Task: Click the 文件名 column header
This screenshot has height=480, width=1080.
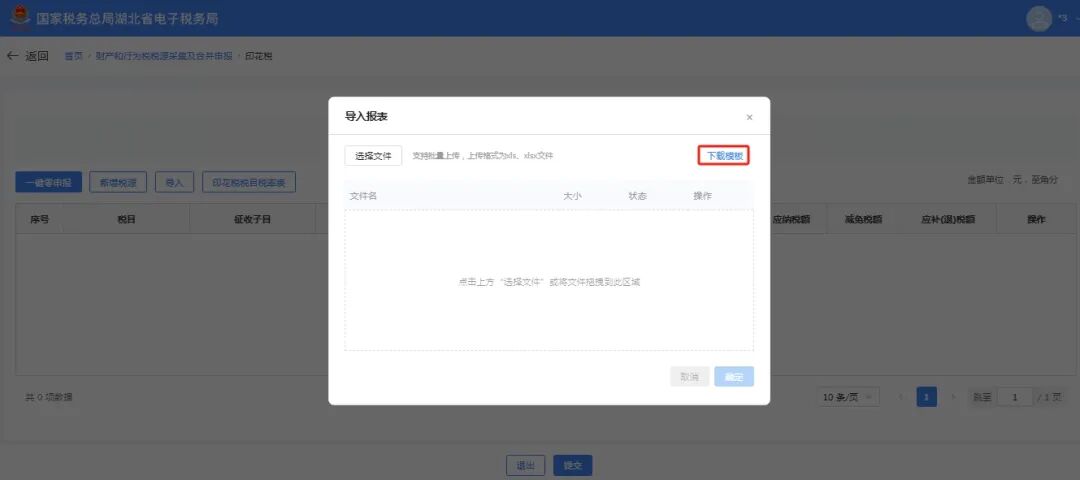Action: point(363,196)
